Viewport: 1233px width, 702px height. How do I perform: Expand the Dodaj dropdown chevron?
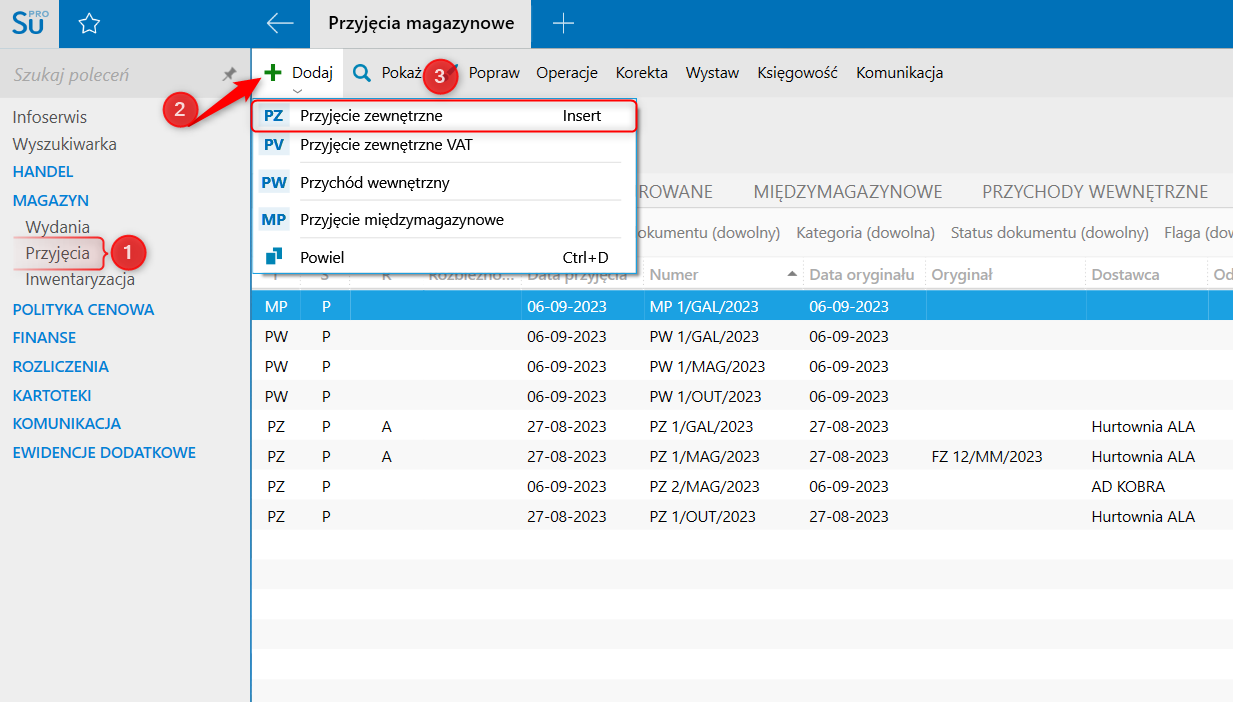[x=297, y=91]
